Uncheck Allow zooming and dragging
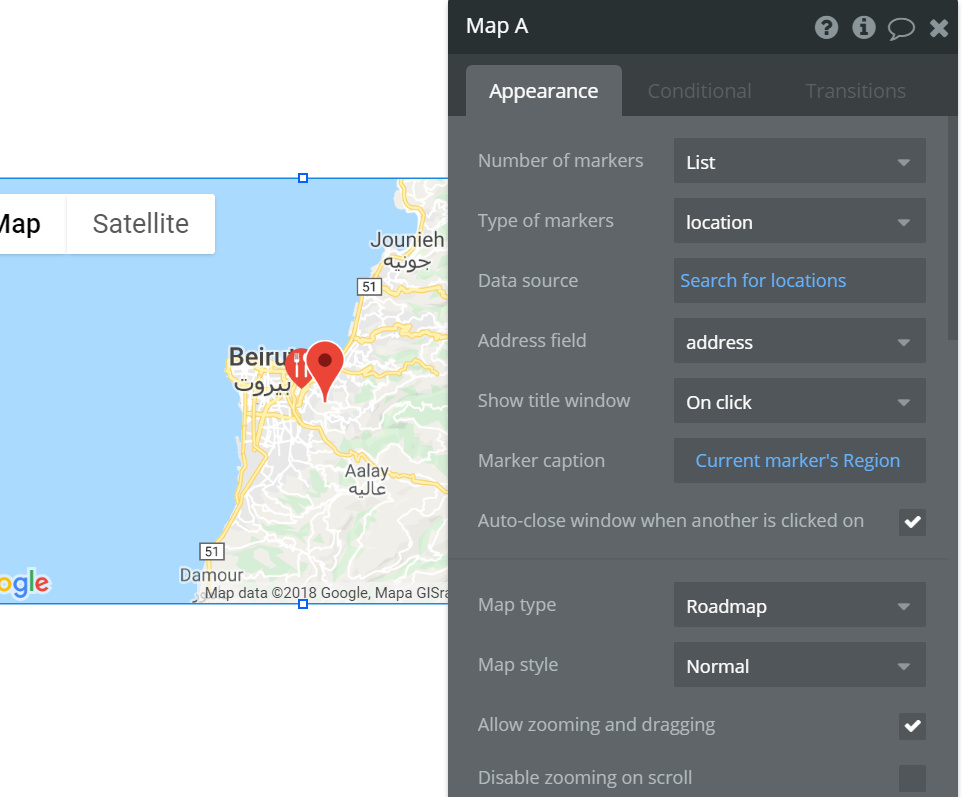962x797 pixels. tap(912, 726)
